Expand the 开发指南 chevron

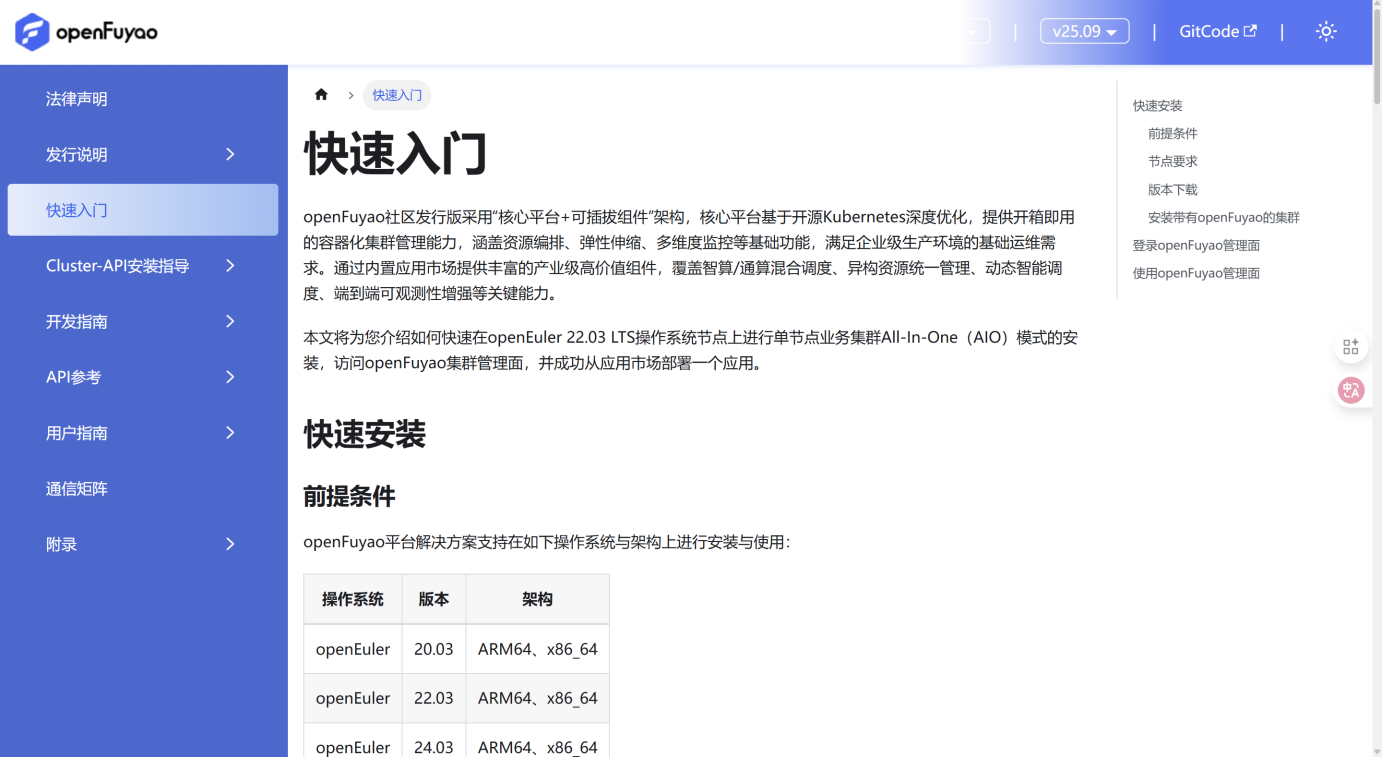pyautogui.click(x=230, y=321)
